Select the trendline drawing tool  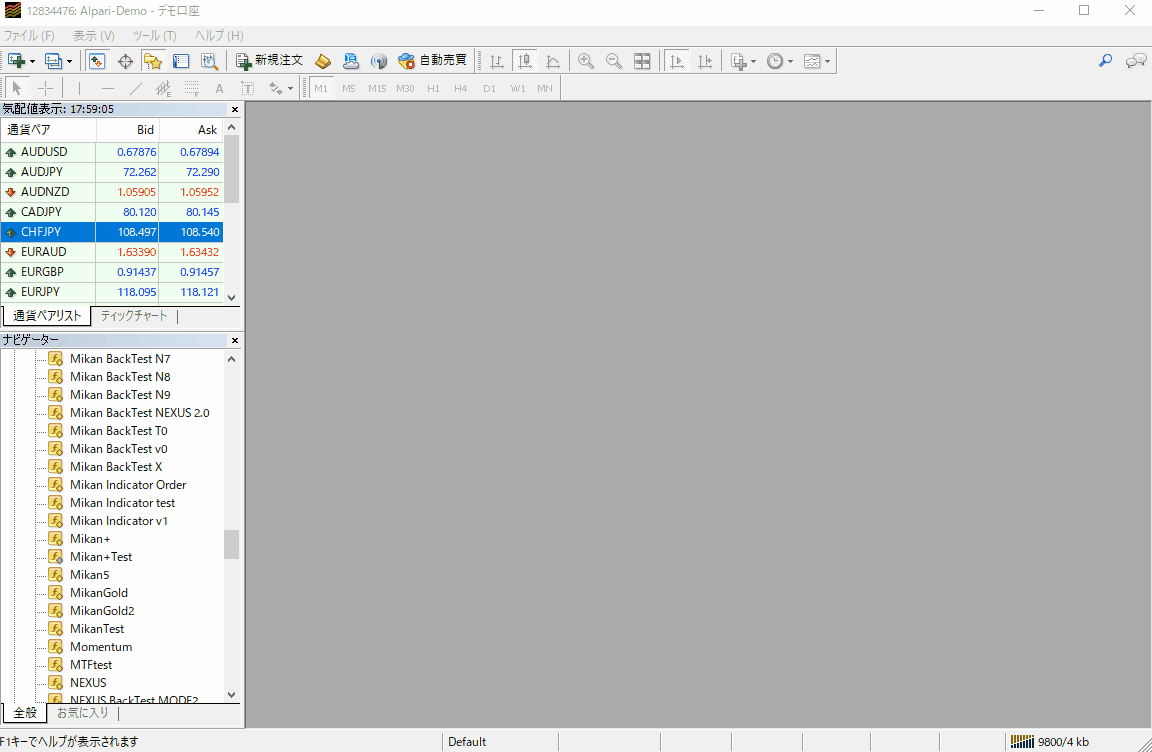point(136,88)
